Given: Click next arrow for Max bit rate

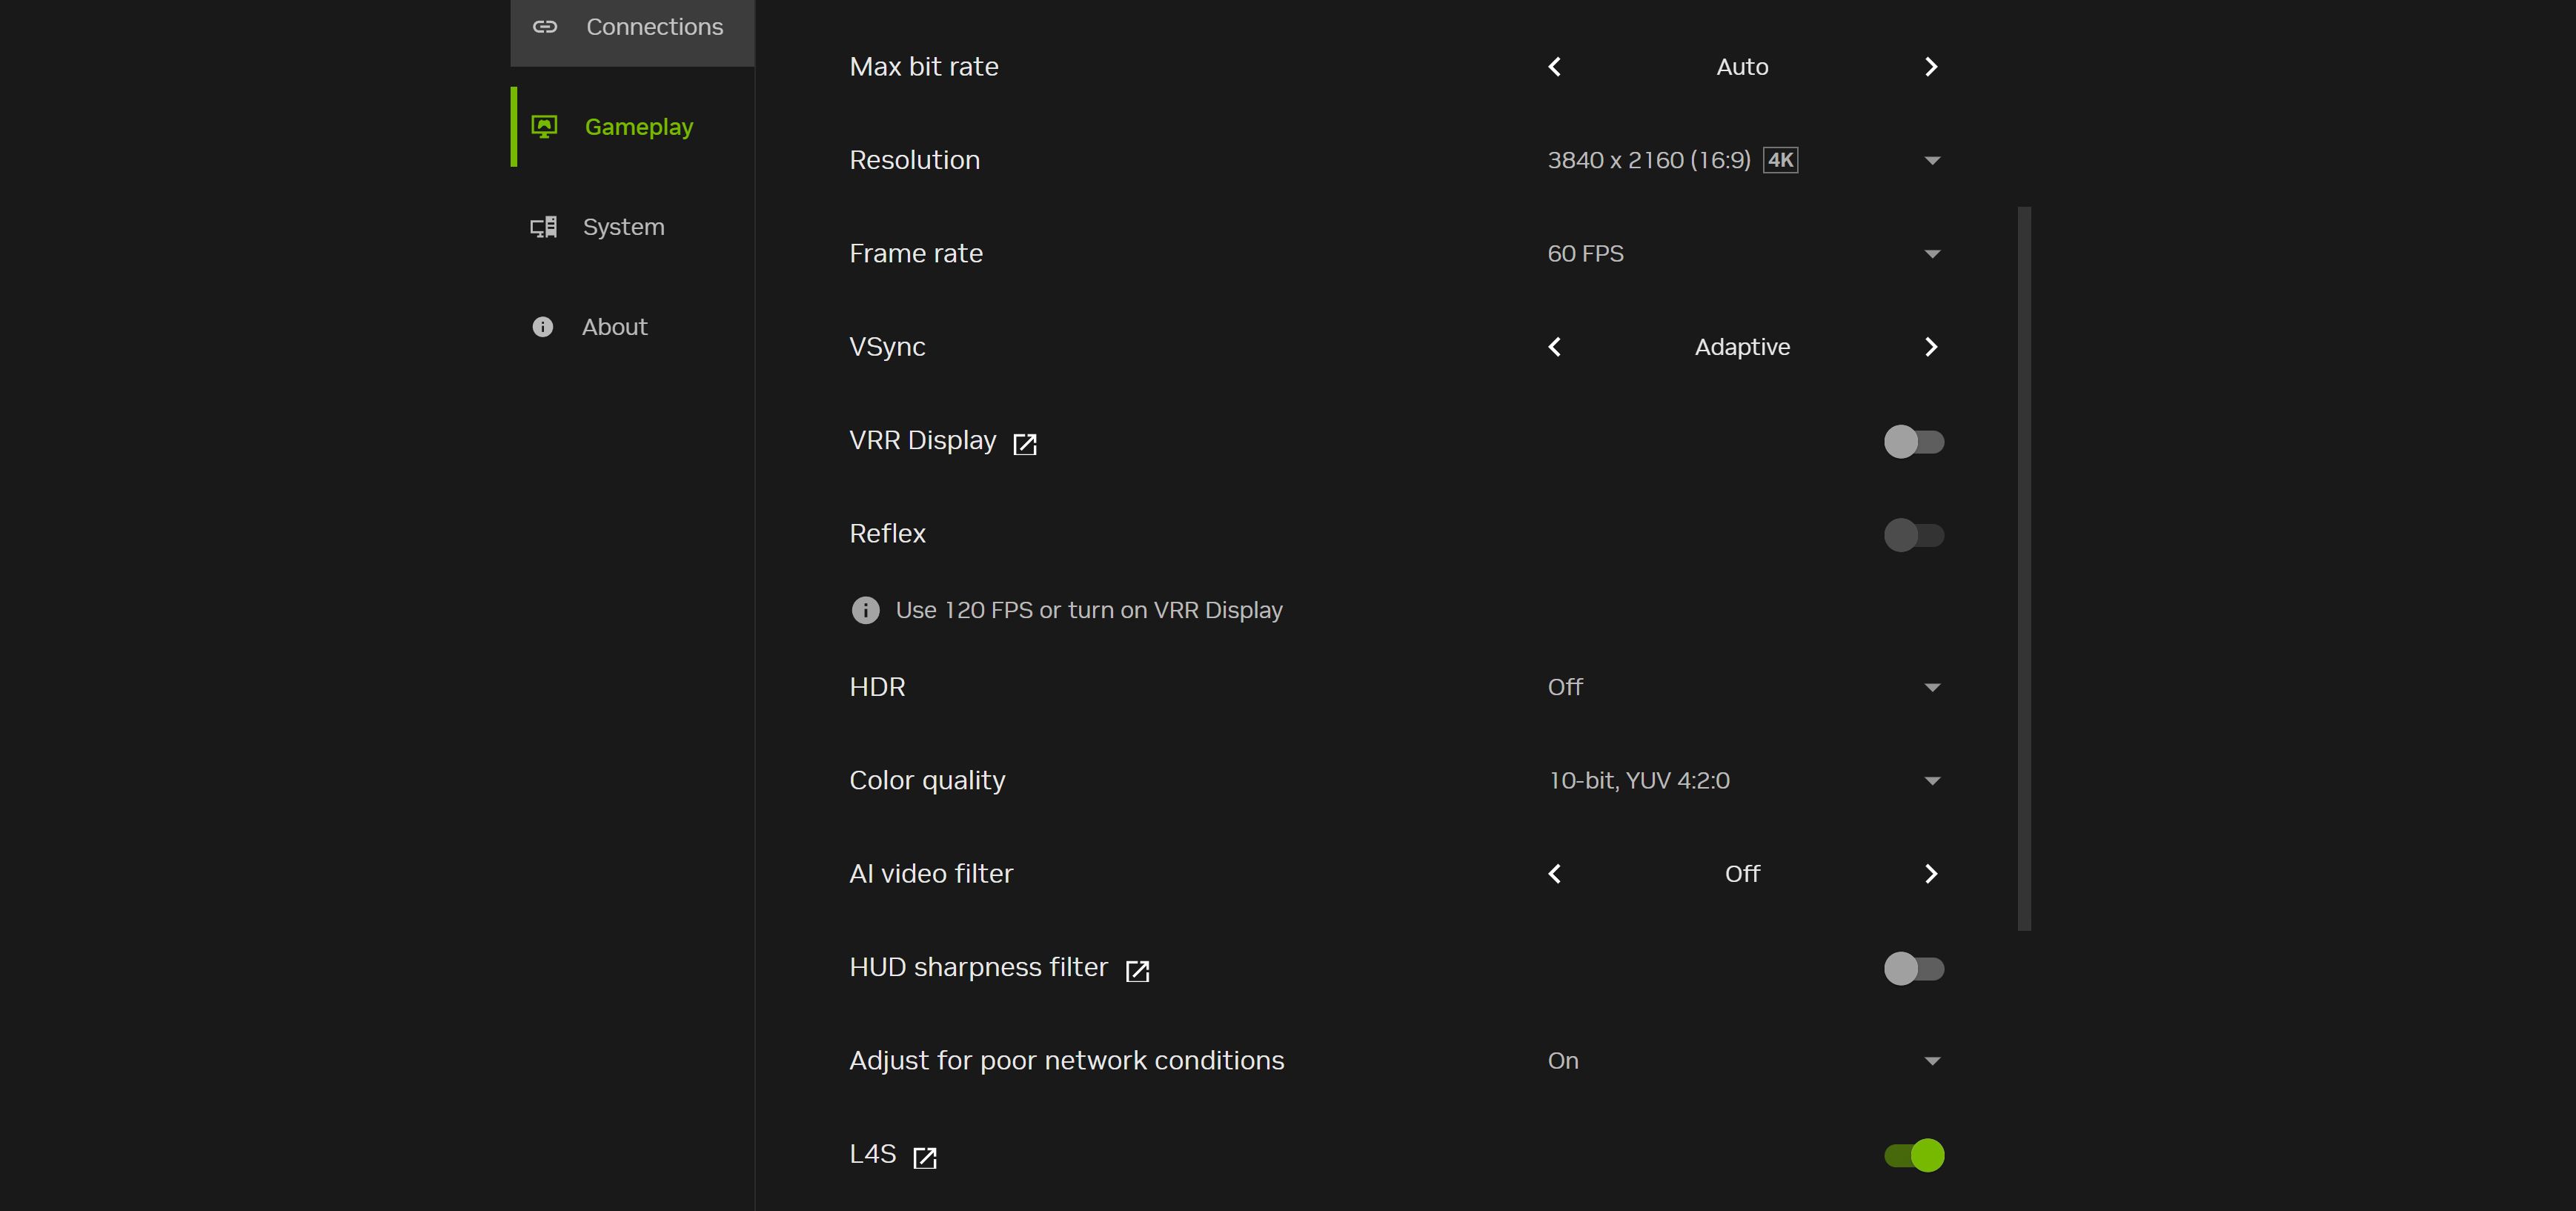Looking at the screenshot, I should coord(1931,67).
